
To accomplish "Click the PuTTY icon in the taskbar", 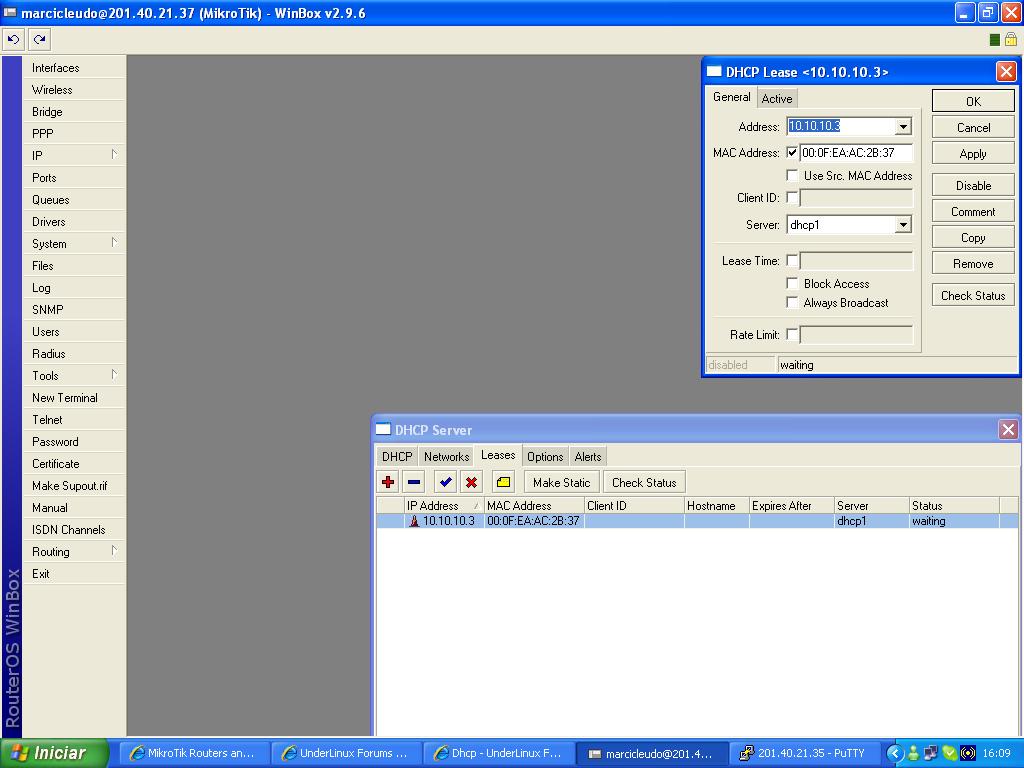I will 746,753.
